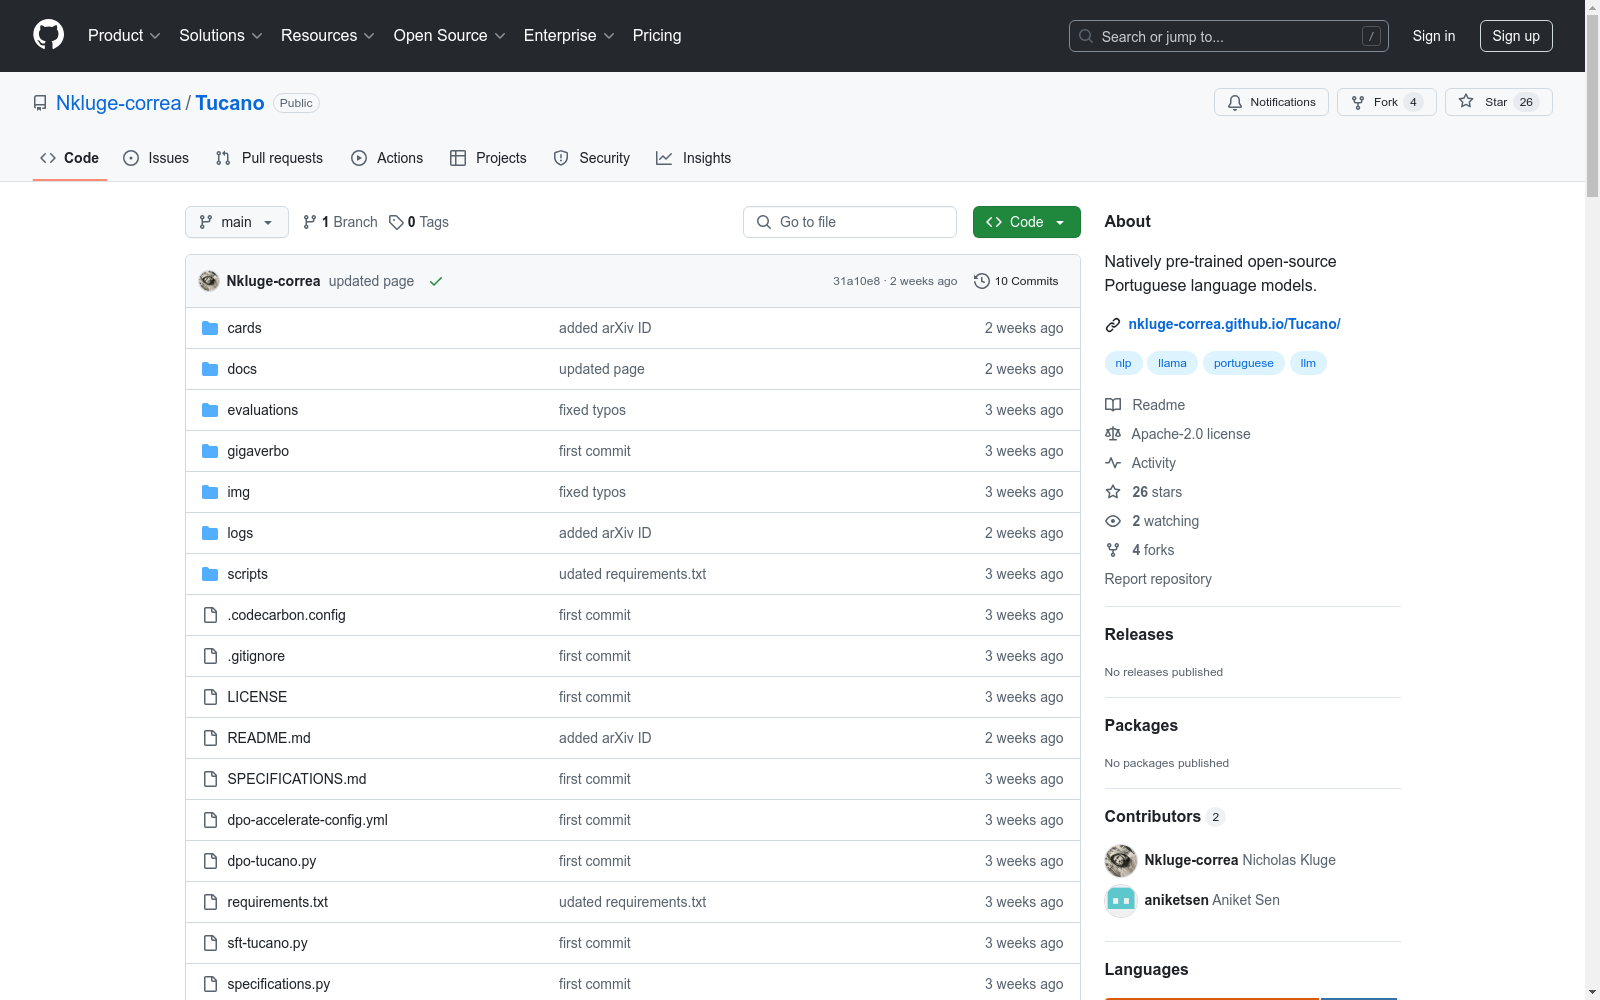Click the Readme book icon
1600x1000 pixels.
1113,405
